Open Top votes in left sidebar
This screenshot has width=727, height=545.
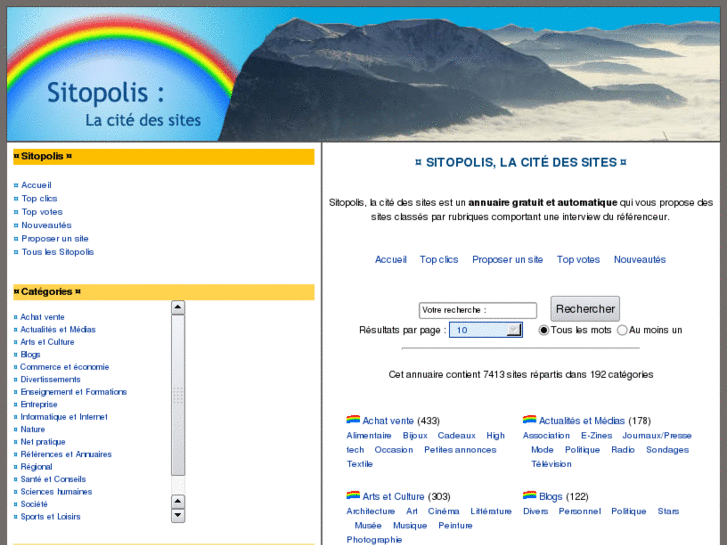(x=42, y=212)
